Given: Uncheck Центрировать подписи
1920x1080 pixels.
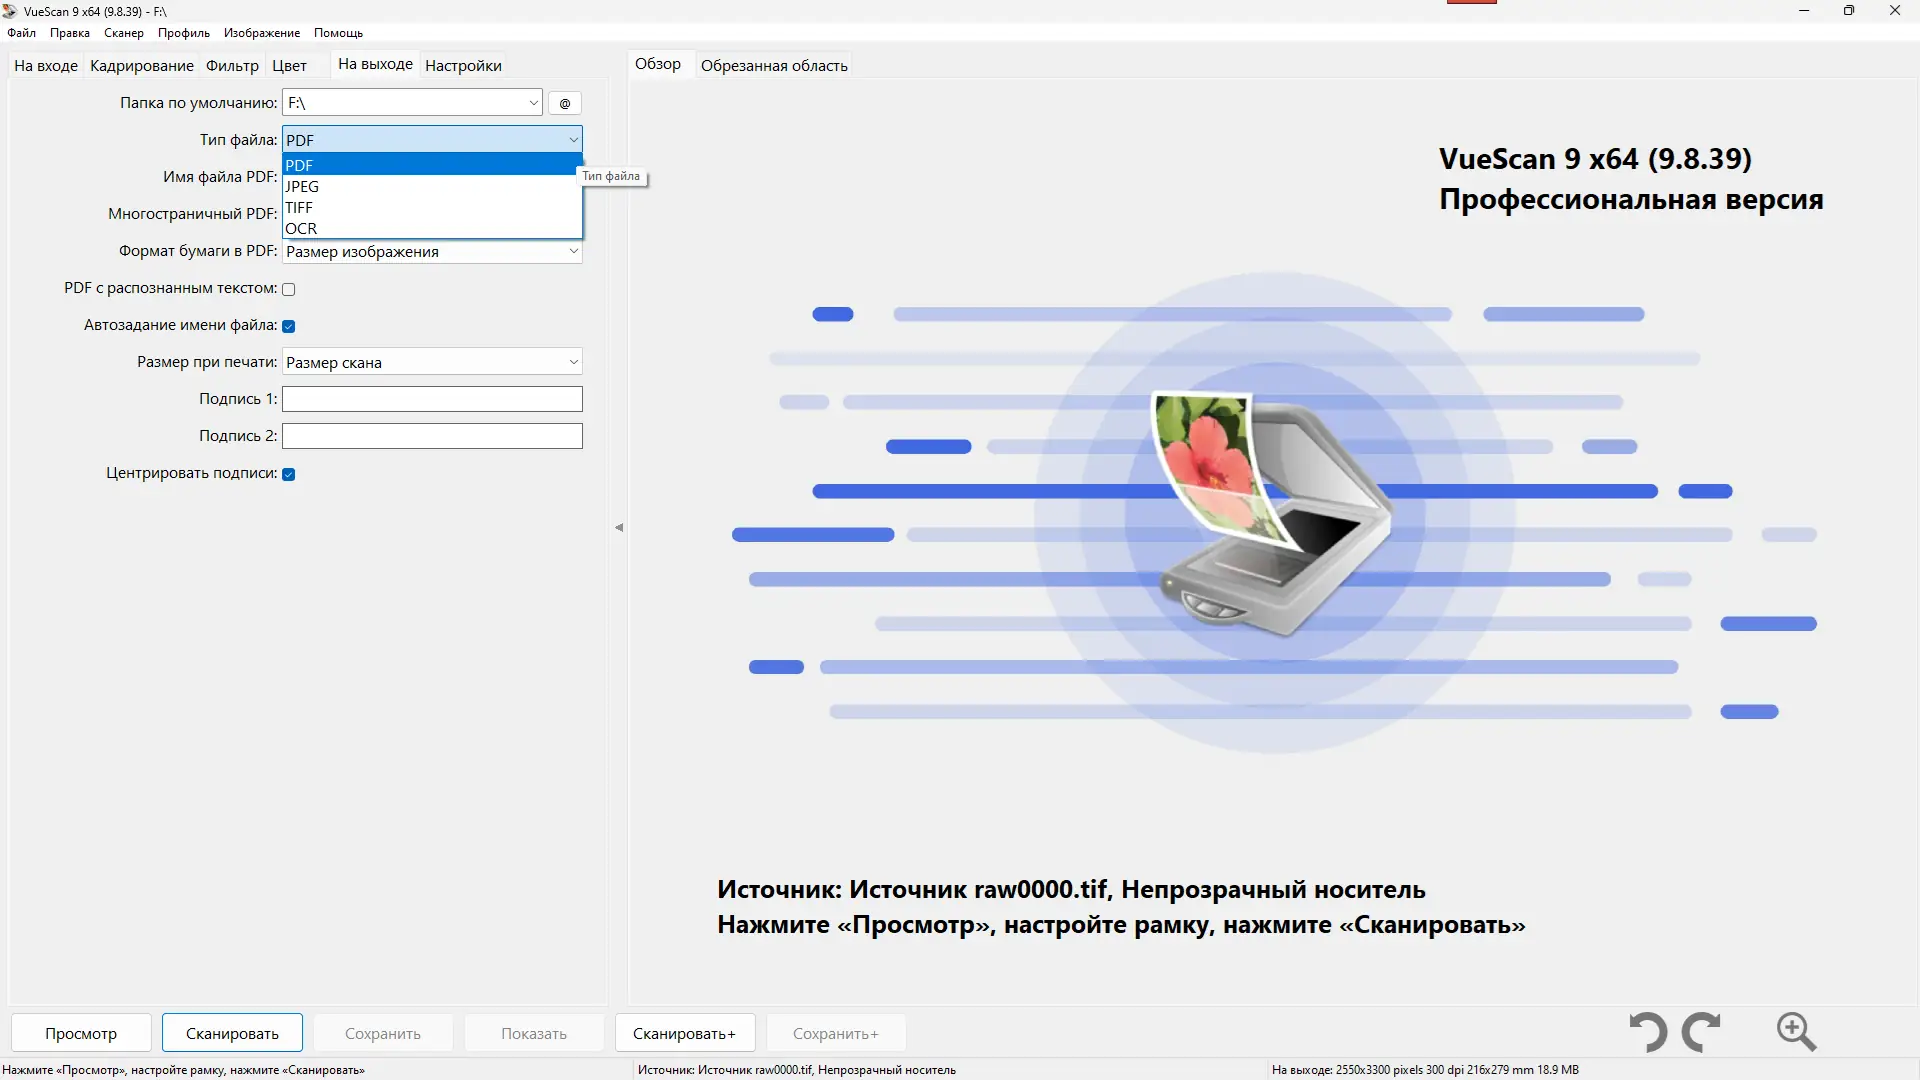Looking at the screenshot, I should pyautogui.click(x=288, y=473).
